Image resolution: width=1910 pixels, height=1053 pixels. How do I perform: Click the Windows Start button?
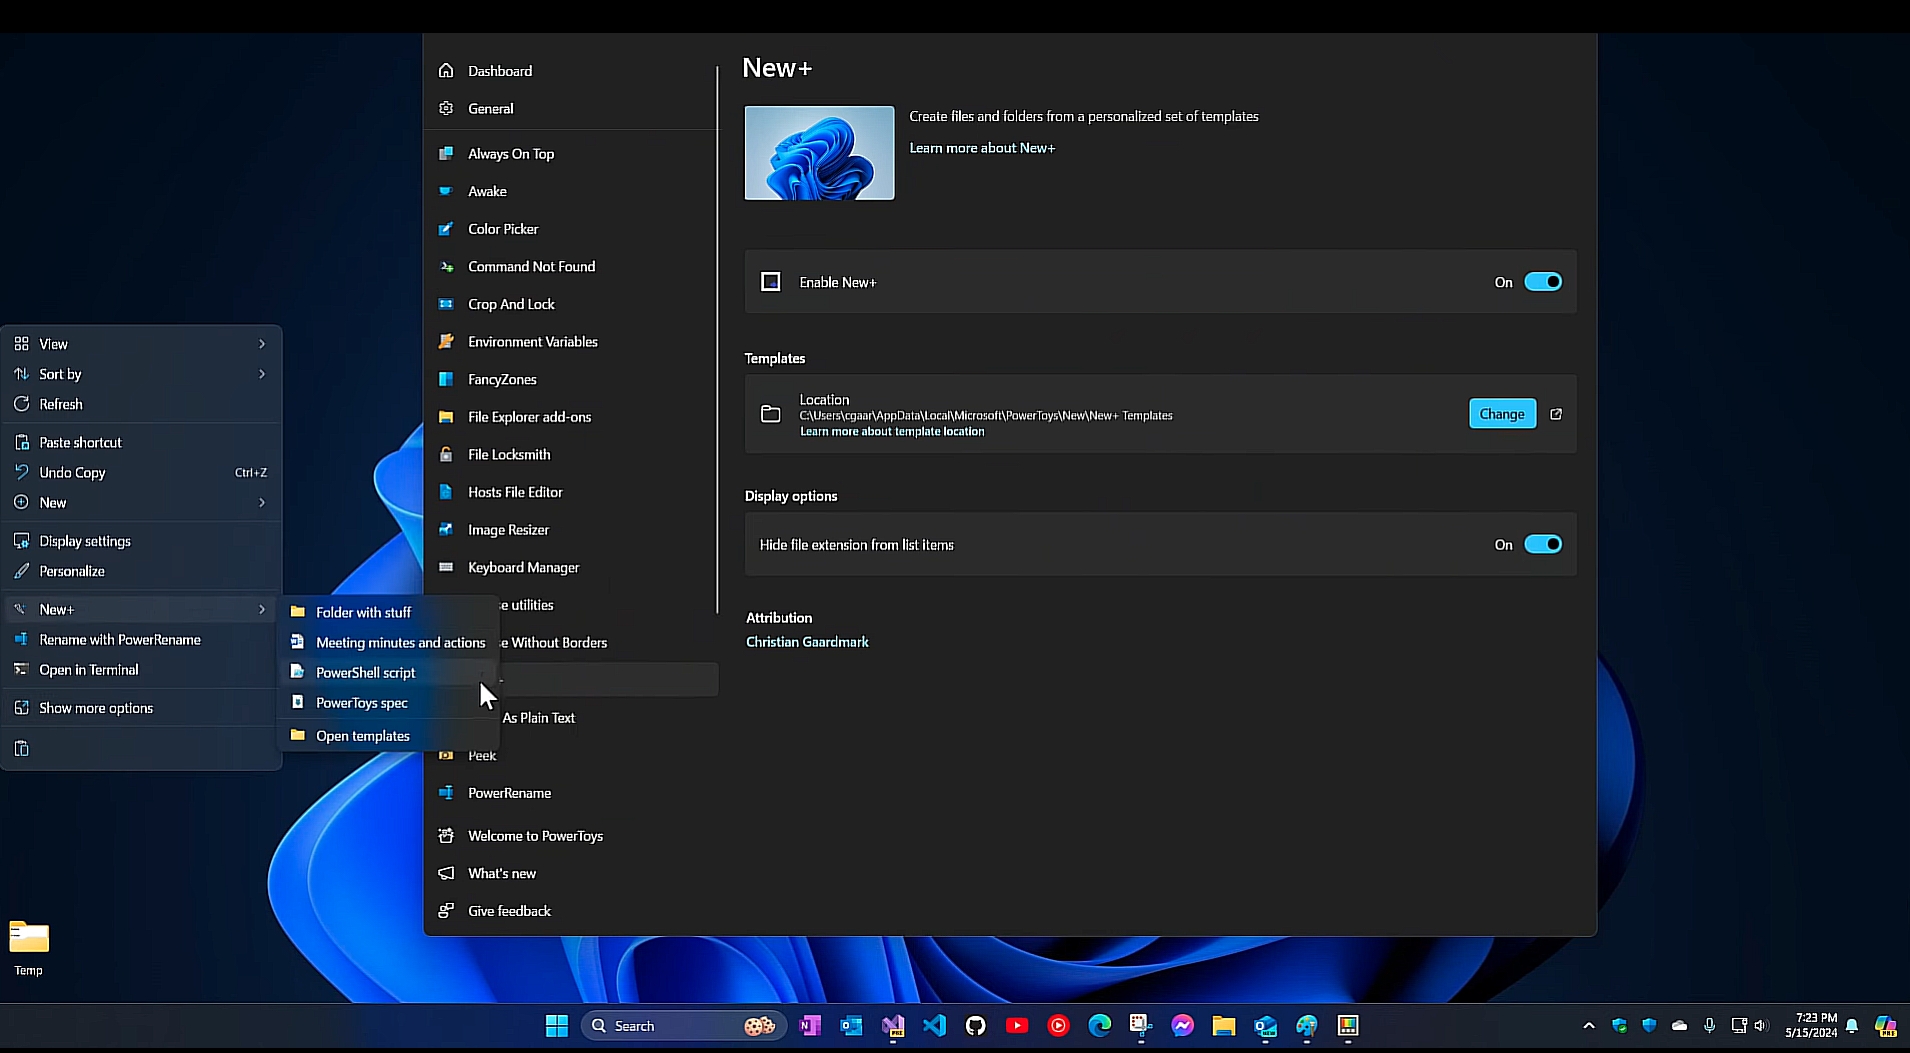pyautogui.click(x=557, y=1026)
